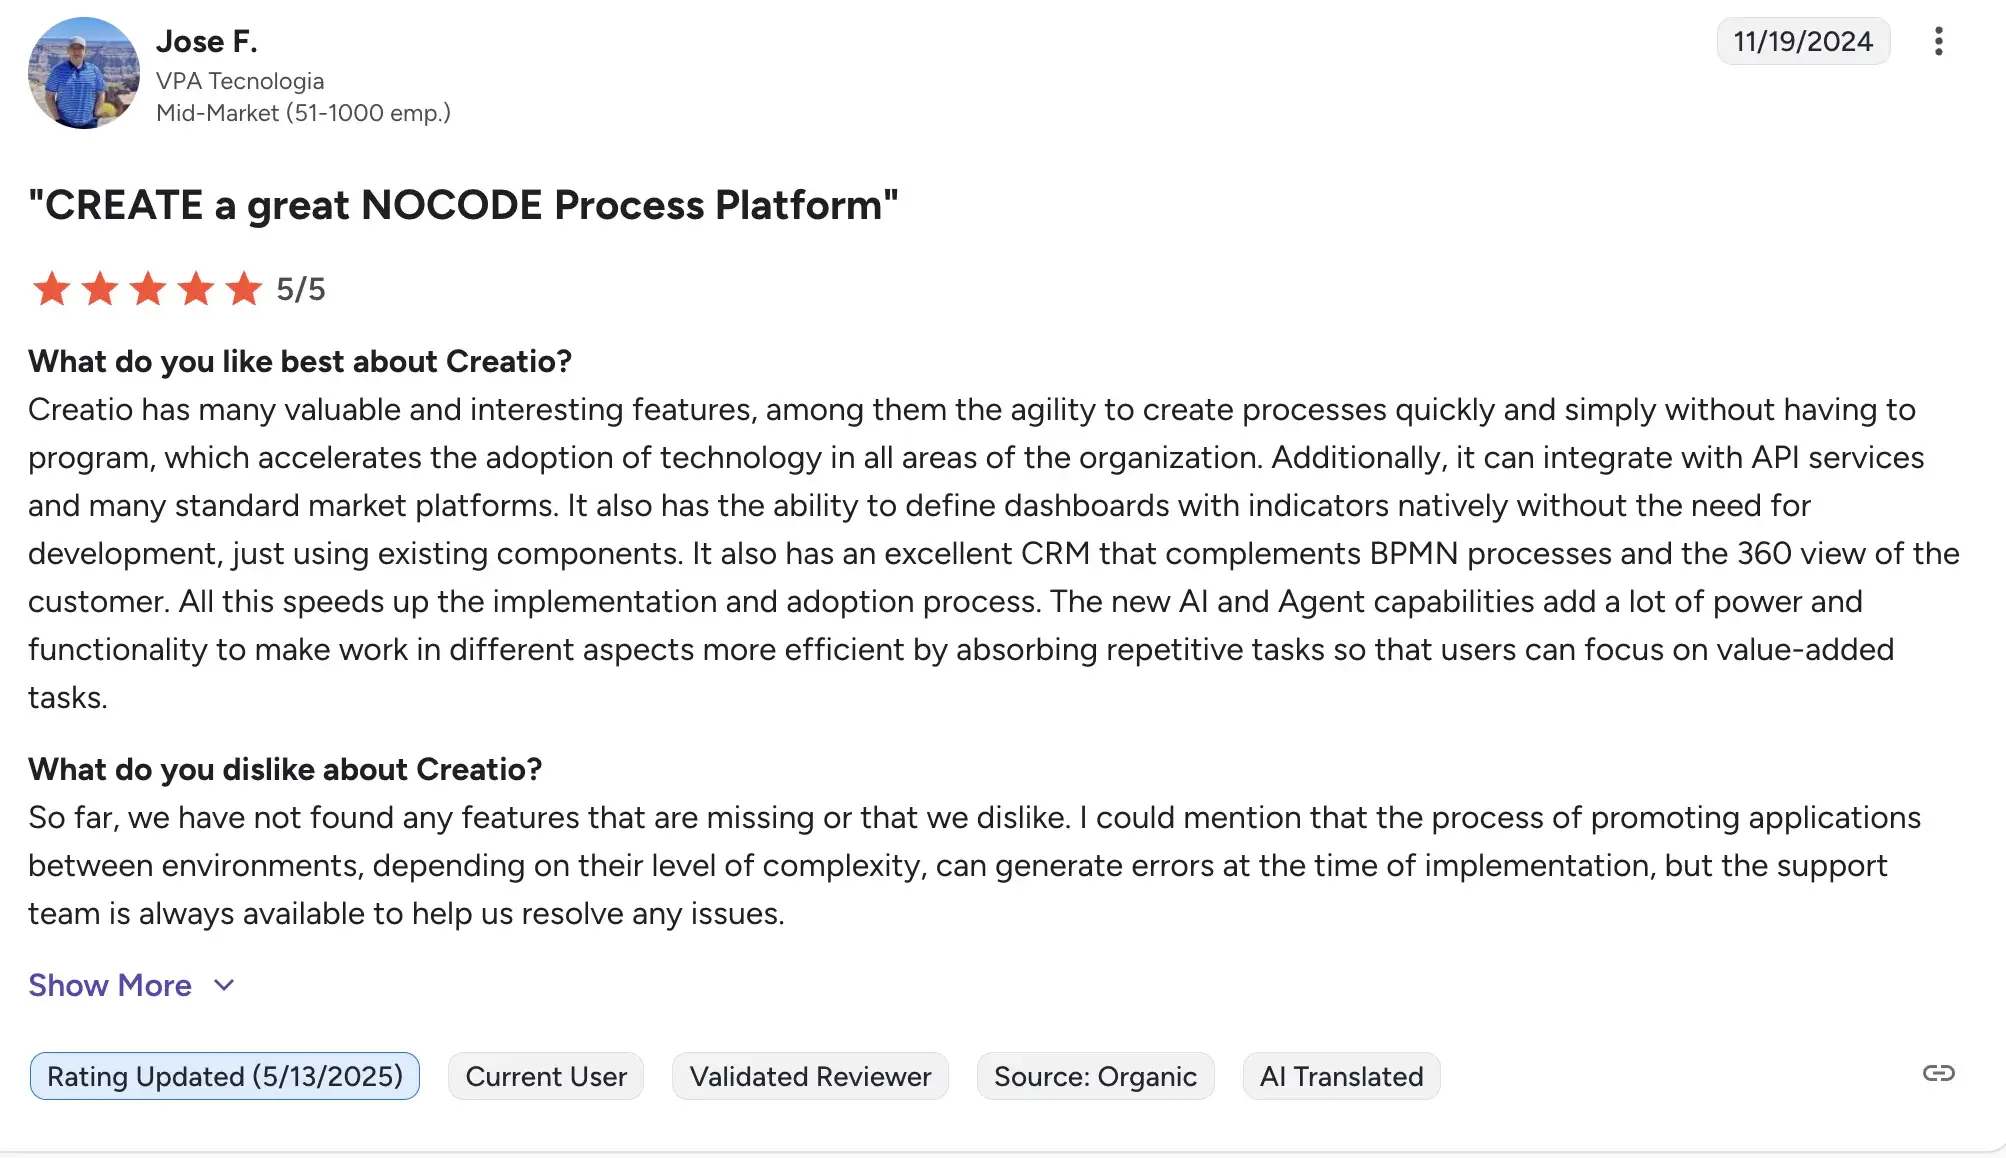Select the Rating Updated (5/13/2025) tag
2006x1158 pixels.
225,1076
